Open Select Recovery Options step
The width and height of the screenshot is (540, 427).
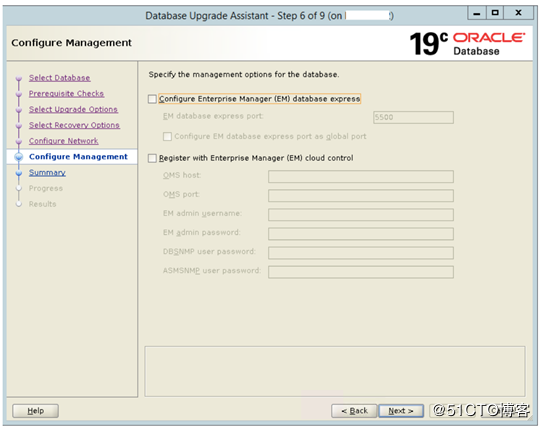click(74, 125)
